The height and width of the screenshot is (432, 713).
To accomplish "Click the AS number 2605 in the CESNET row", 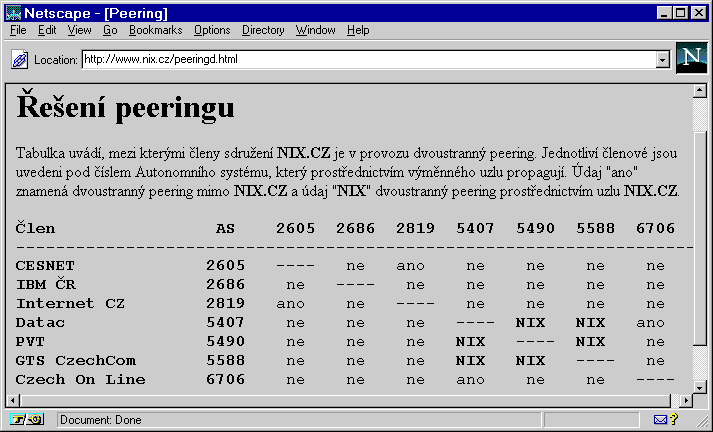I will [x=226, y=265].
